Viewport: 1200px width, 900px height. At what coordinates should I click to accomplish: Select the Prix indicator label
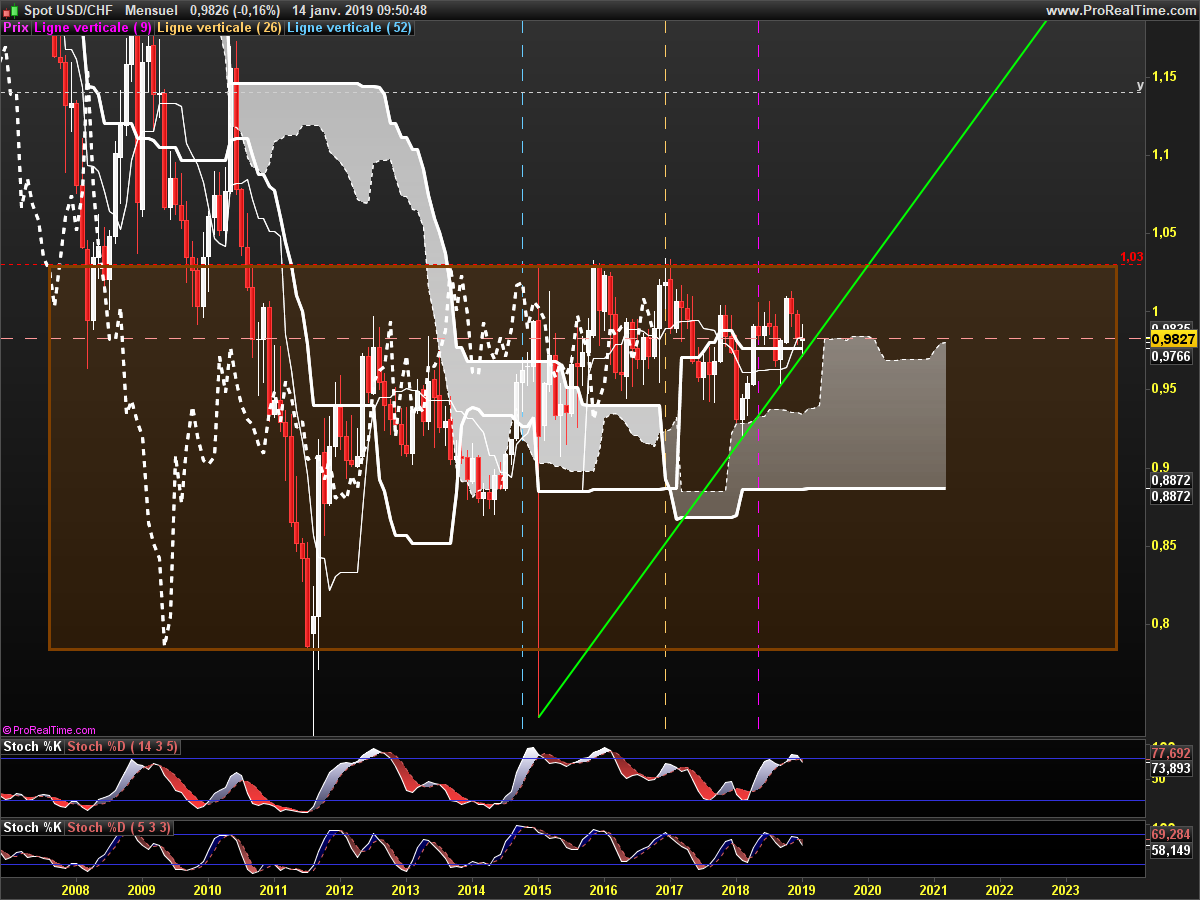point(16,27)
